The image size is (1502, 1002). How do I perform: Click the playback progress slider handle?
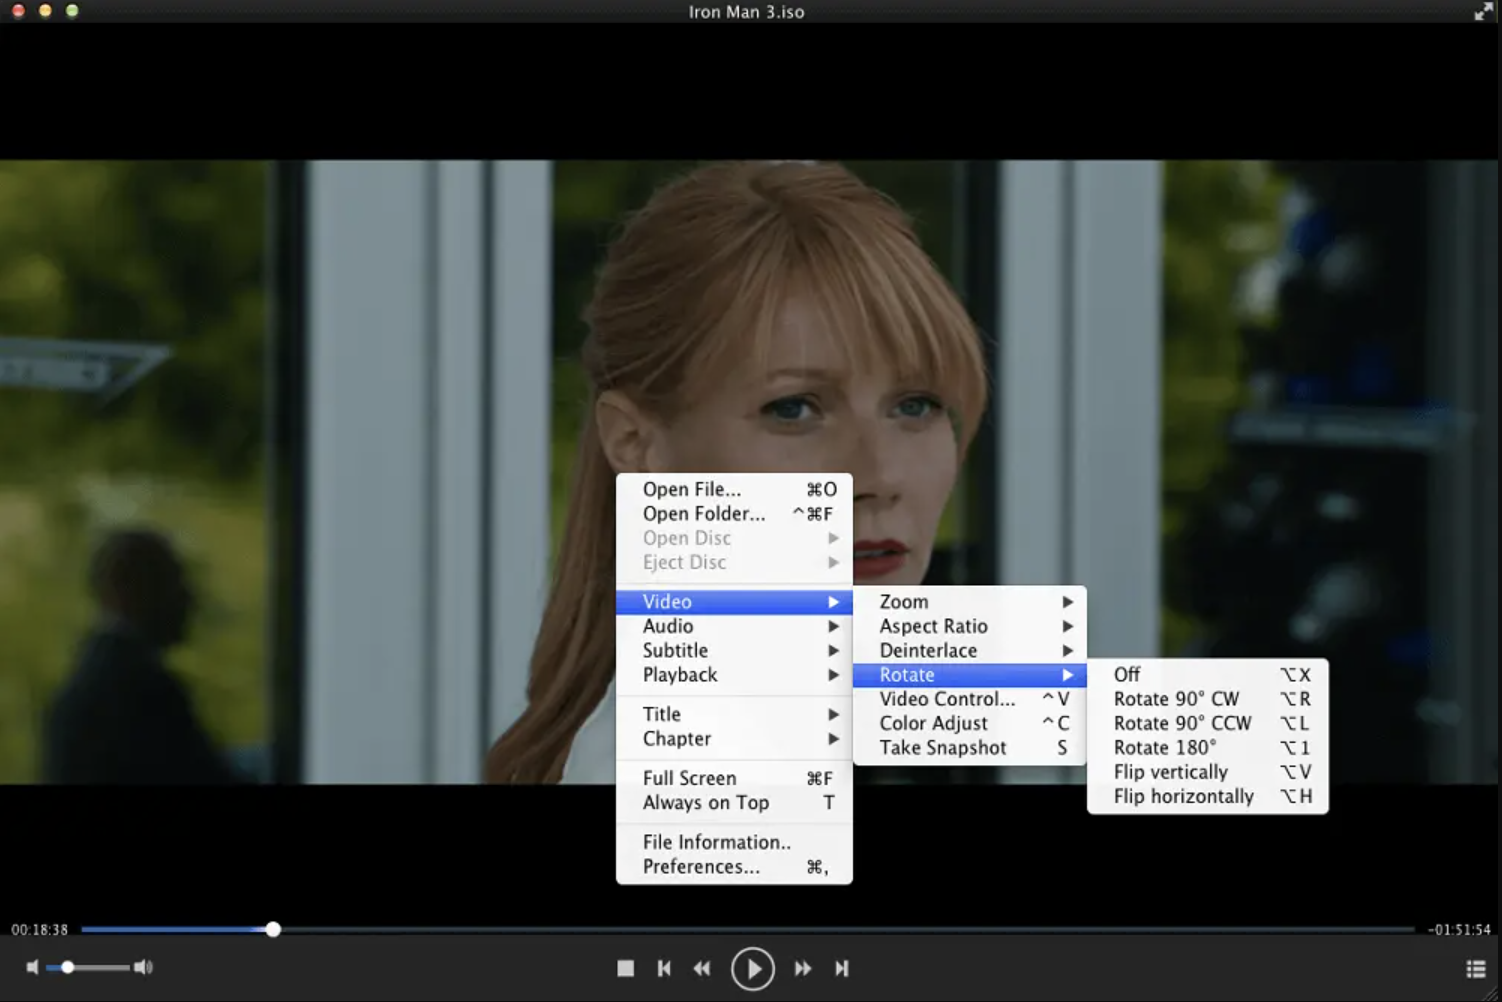click(x=273, y=929)
